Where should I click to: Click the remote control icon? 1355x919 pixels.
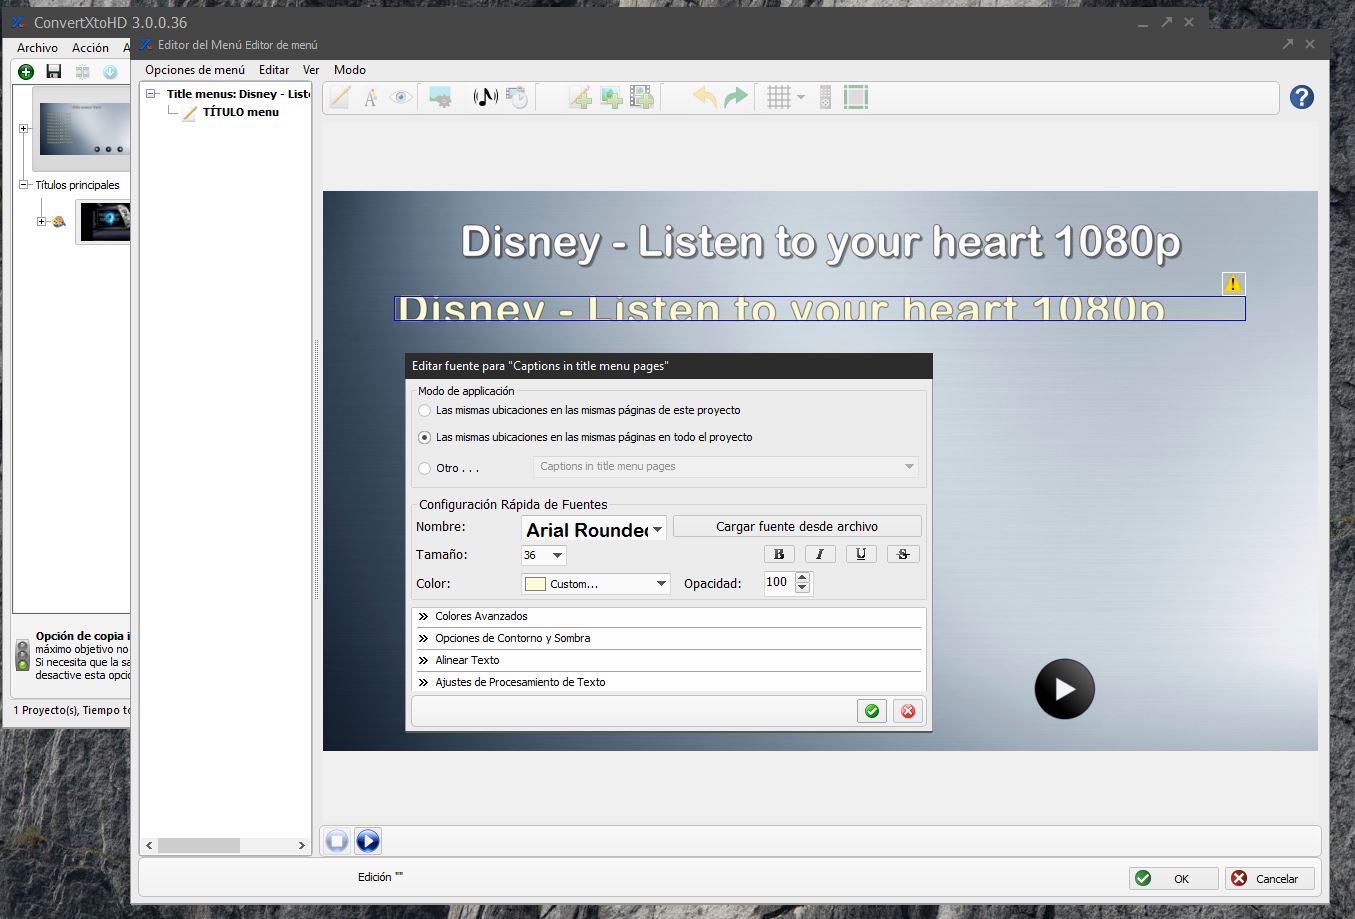(x=825, y=97)
